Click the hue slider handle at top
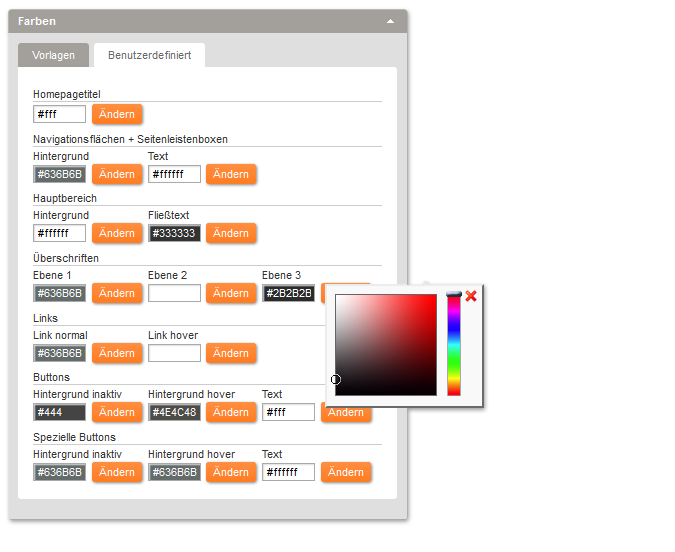The image size is (675, 552). pos(454,294)
